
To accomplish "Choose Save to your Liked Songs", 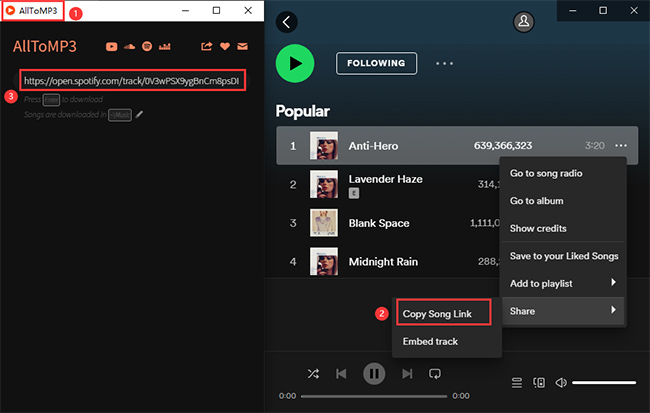I will (x=563, y=256).
